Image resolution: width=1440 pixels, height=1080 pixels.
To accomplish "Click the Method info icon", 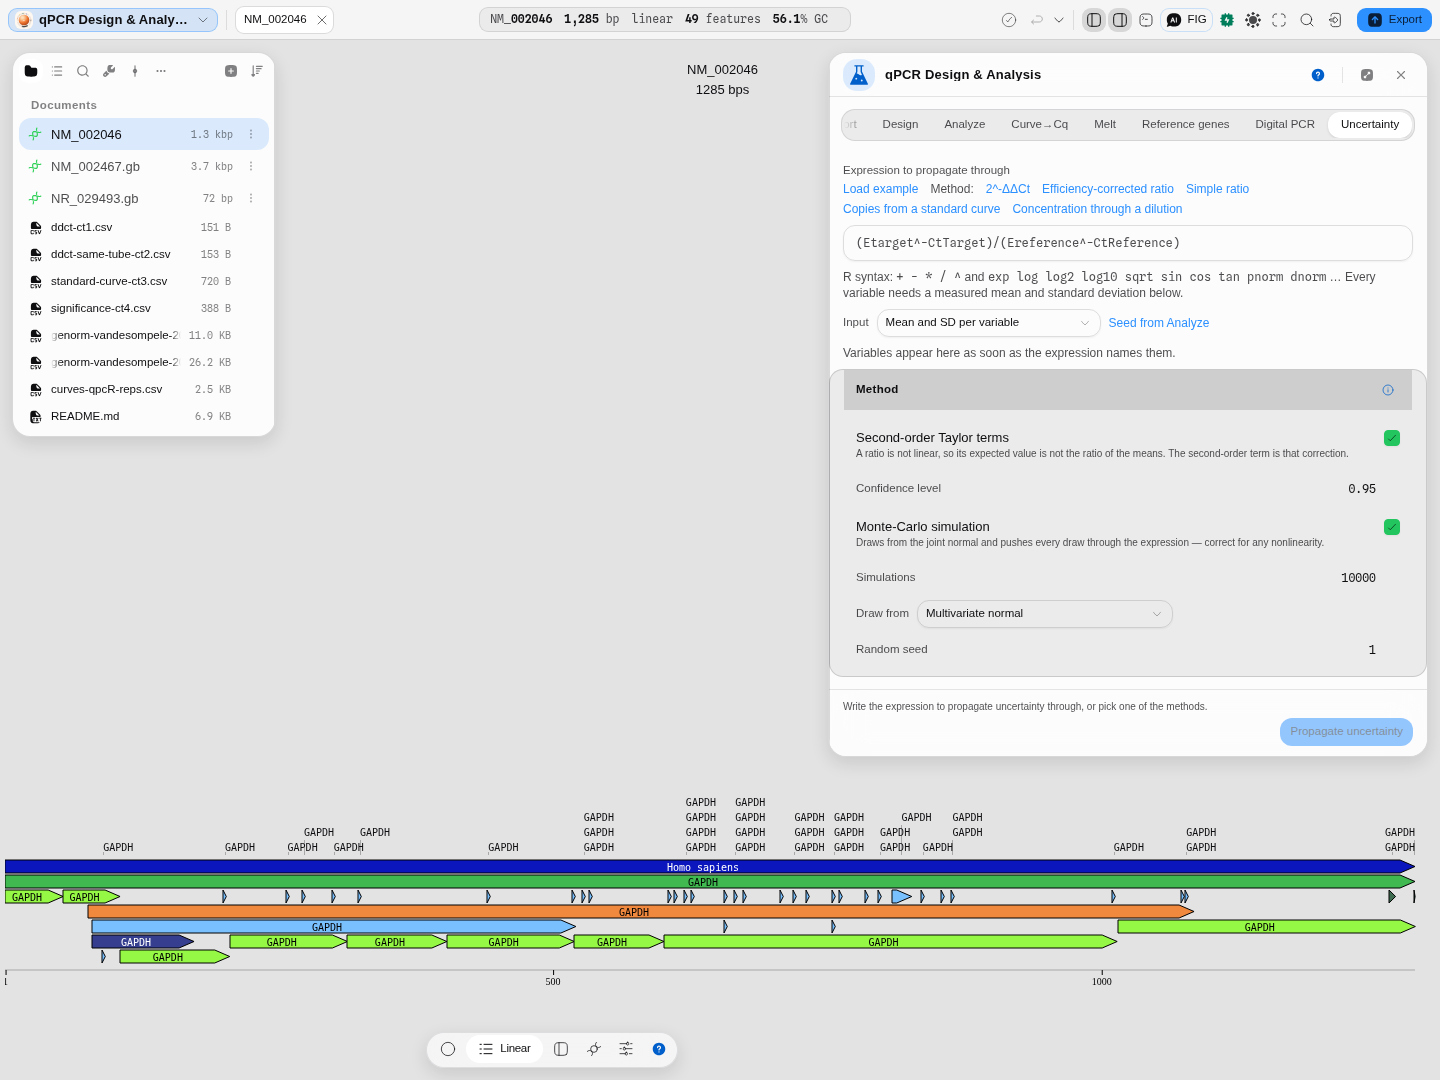I will point(1388,390).
